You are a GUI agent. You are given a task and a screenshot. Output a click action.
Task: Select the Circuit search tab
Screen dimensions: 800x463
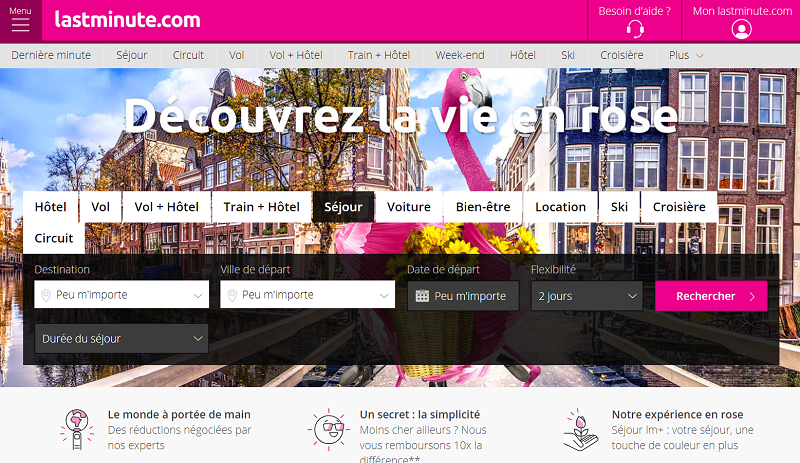coord(54,238)
